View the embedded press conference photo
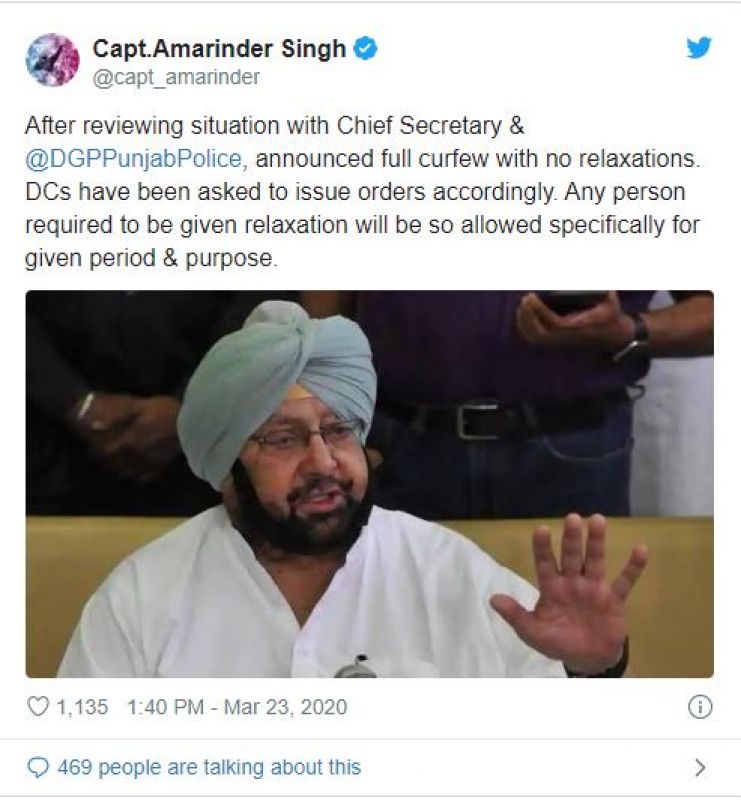741x800 pixels. click(369, 484)
